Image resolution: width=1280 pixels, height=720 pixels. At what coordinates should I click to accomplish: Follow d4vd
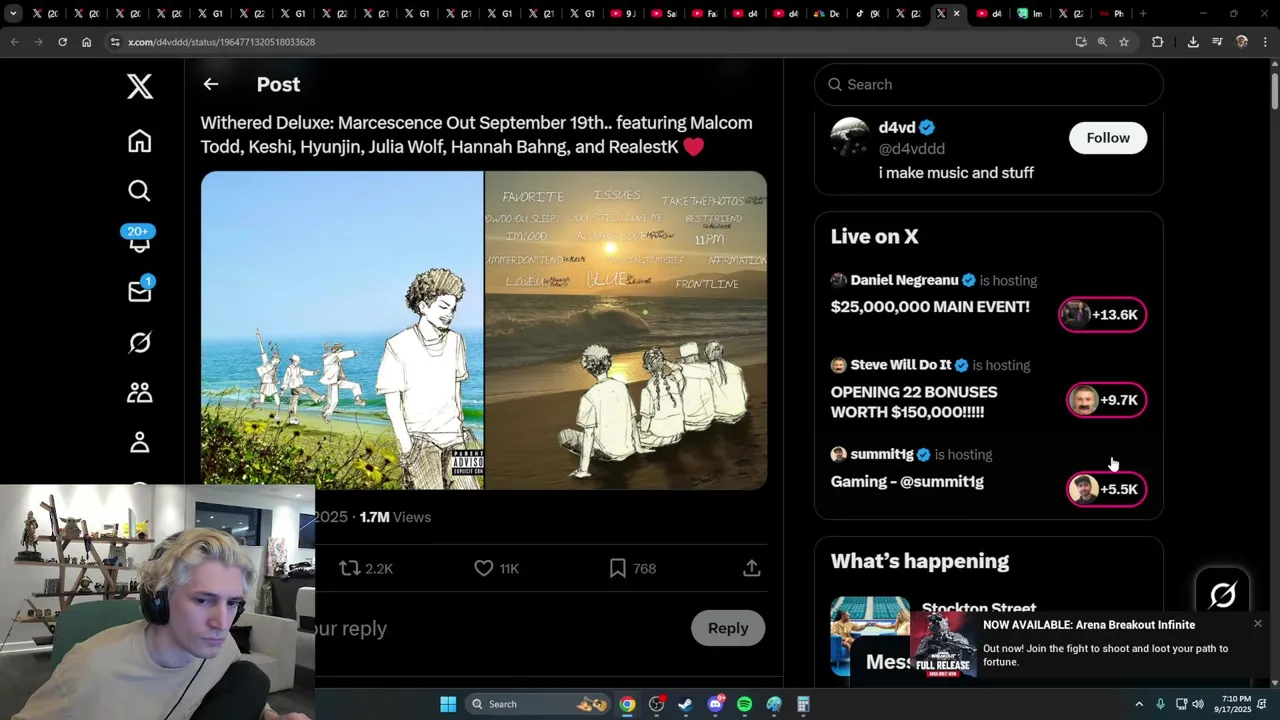[x=1108, y=138]
